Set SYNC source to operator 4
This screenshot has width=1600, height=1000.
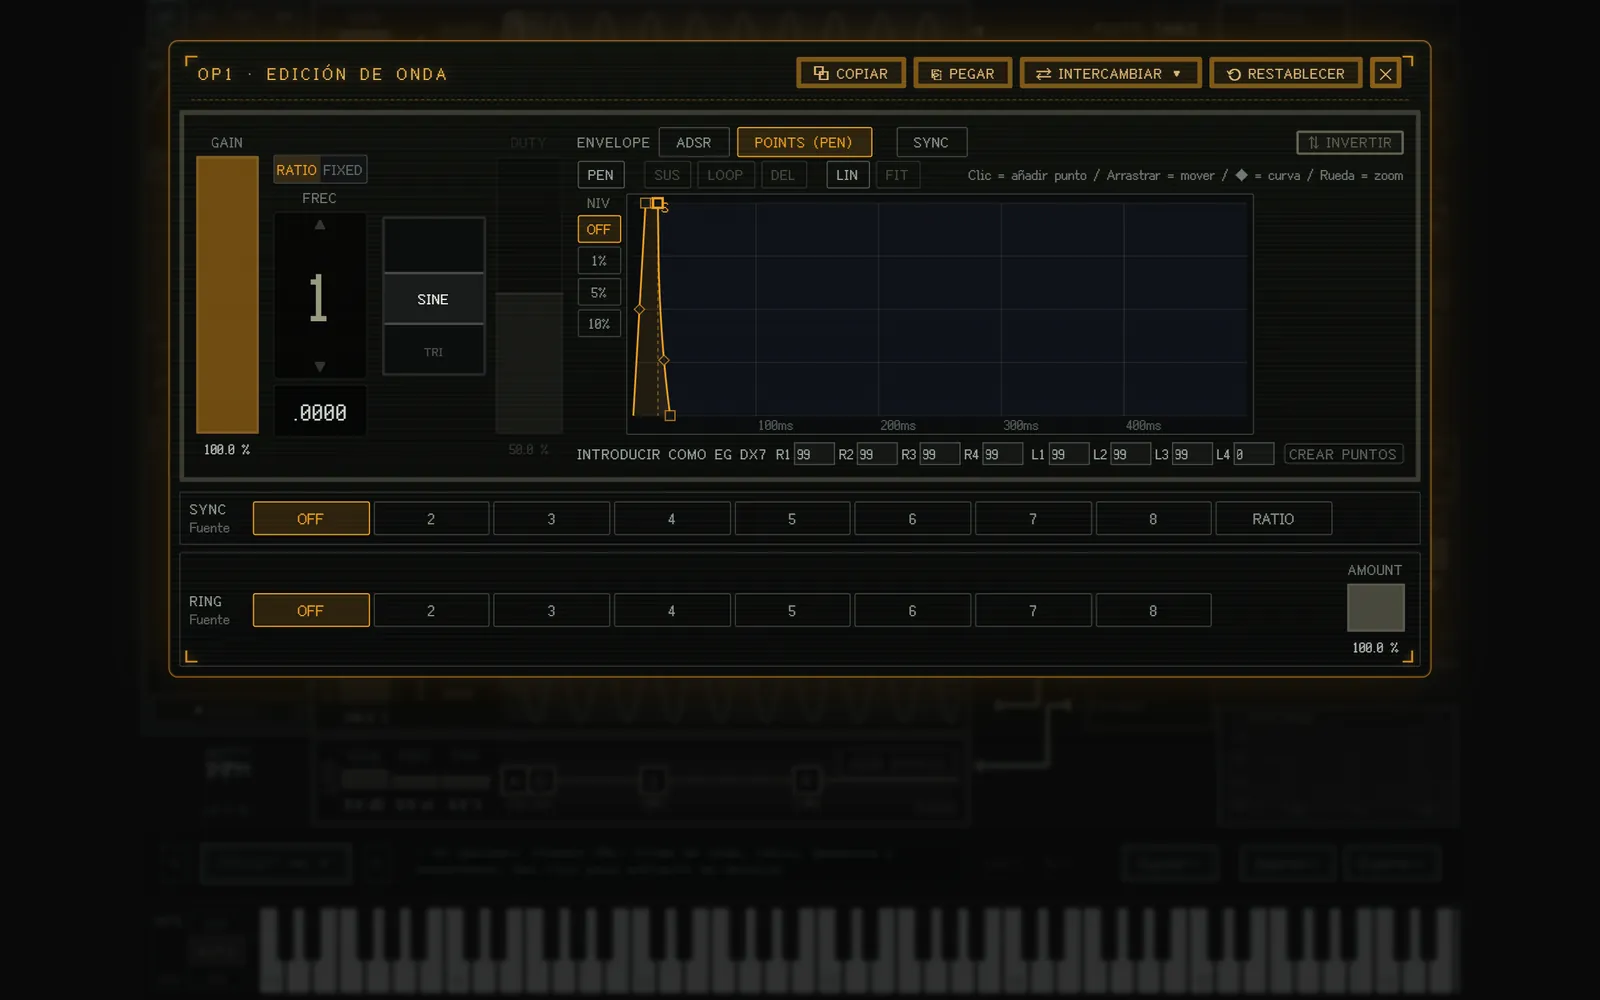672,518
